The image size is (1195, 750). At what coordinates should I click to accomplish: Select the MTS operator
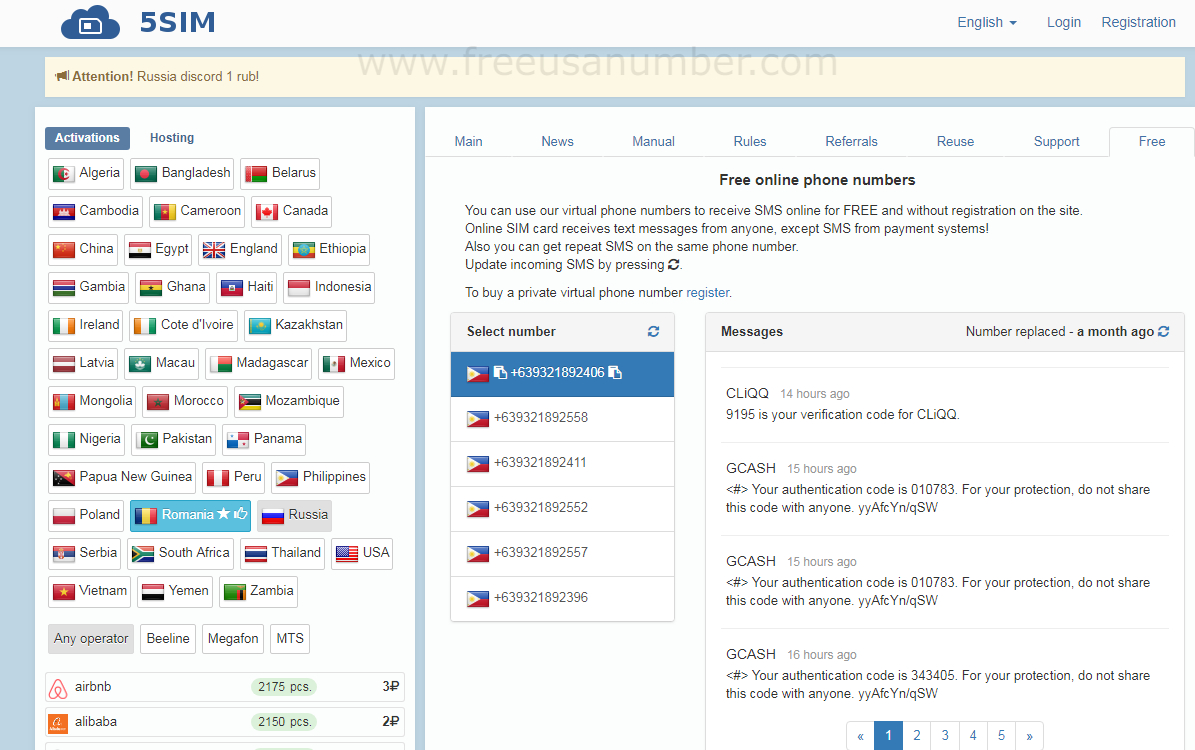tap(290, 639)
